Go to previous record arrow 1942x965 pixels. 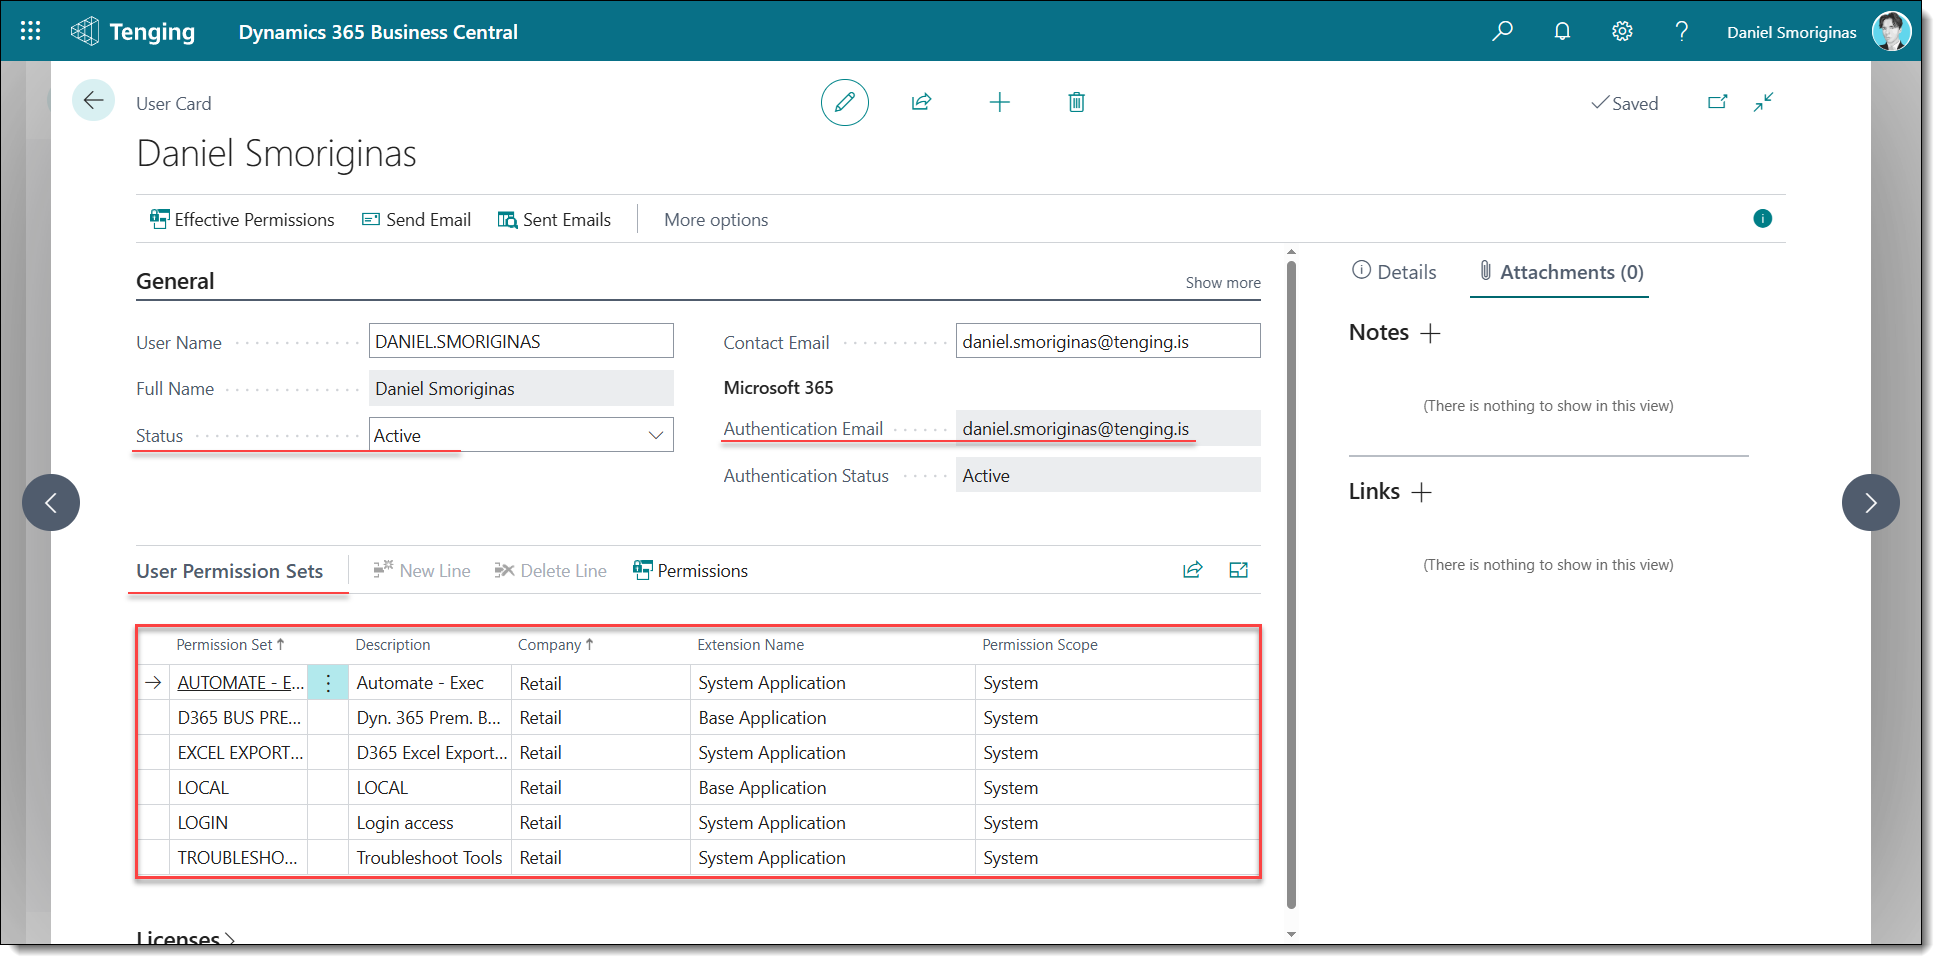coord(51,502)
